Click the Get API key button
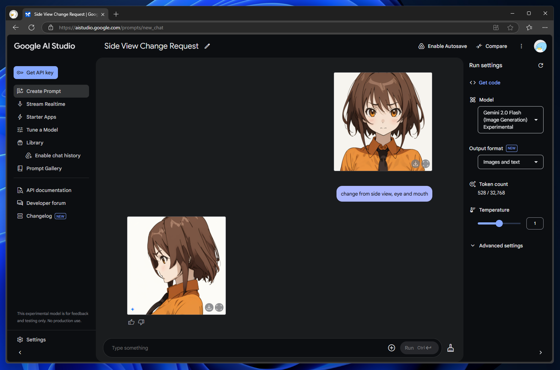Viewport: 560px width, 370px height. (x=36, y=72)
